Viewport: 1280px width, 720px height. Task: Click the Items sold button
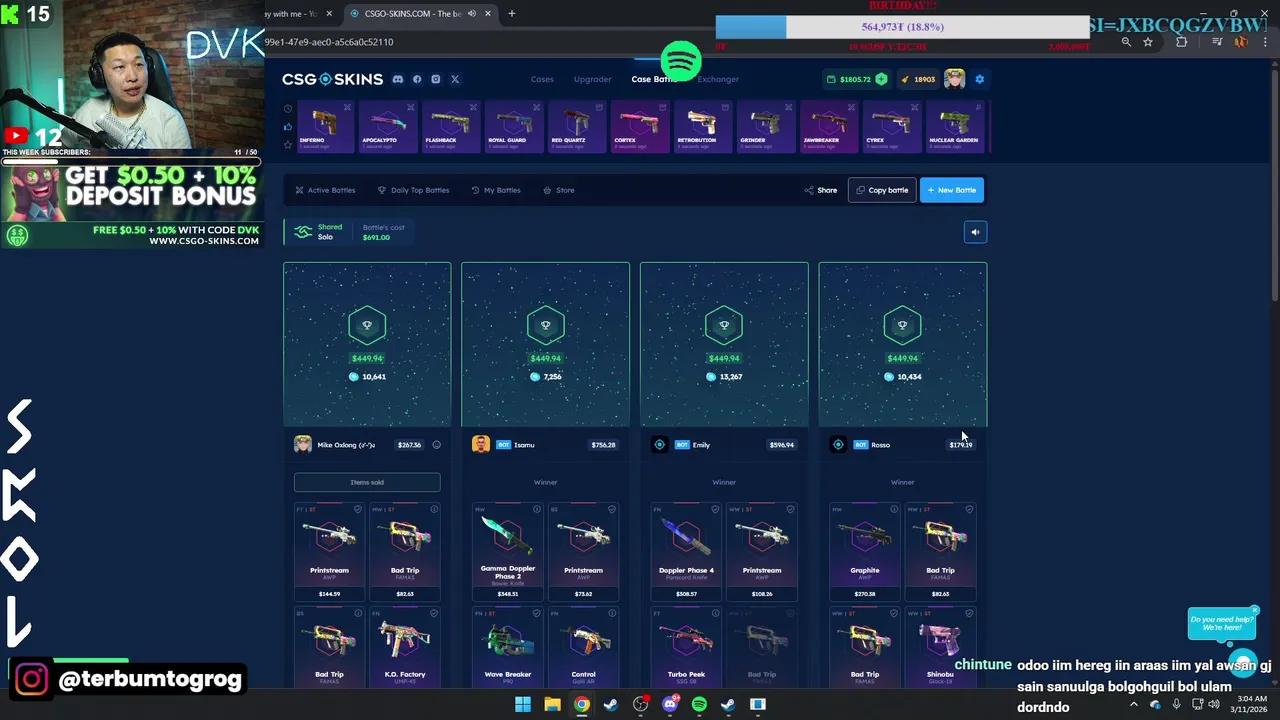[367, 482]
